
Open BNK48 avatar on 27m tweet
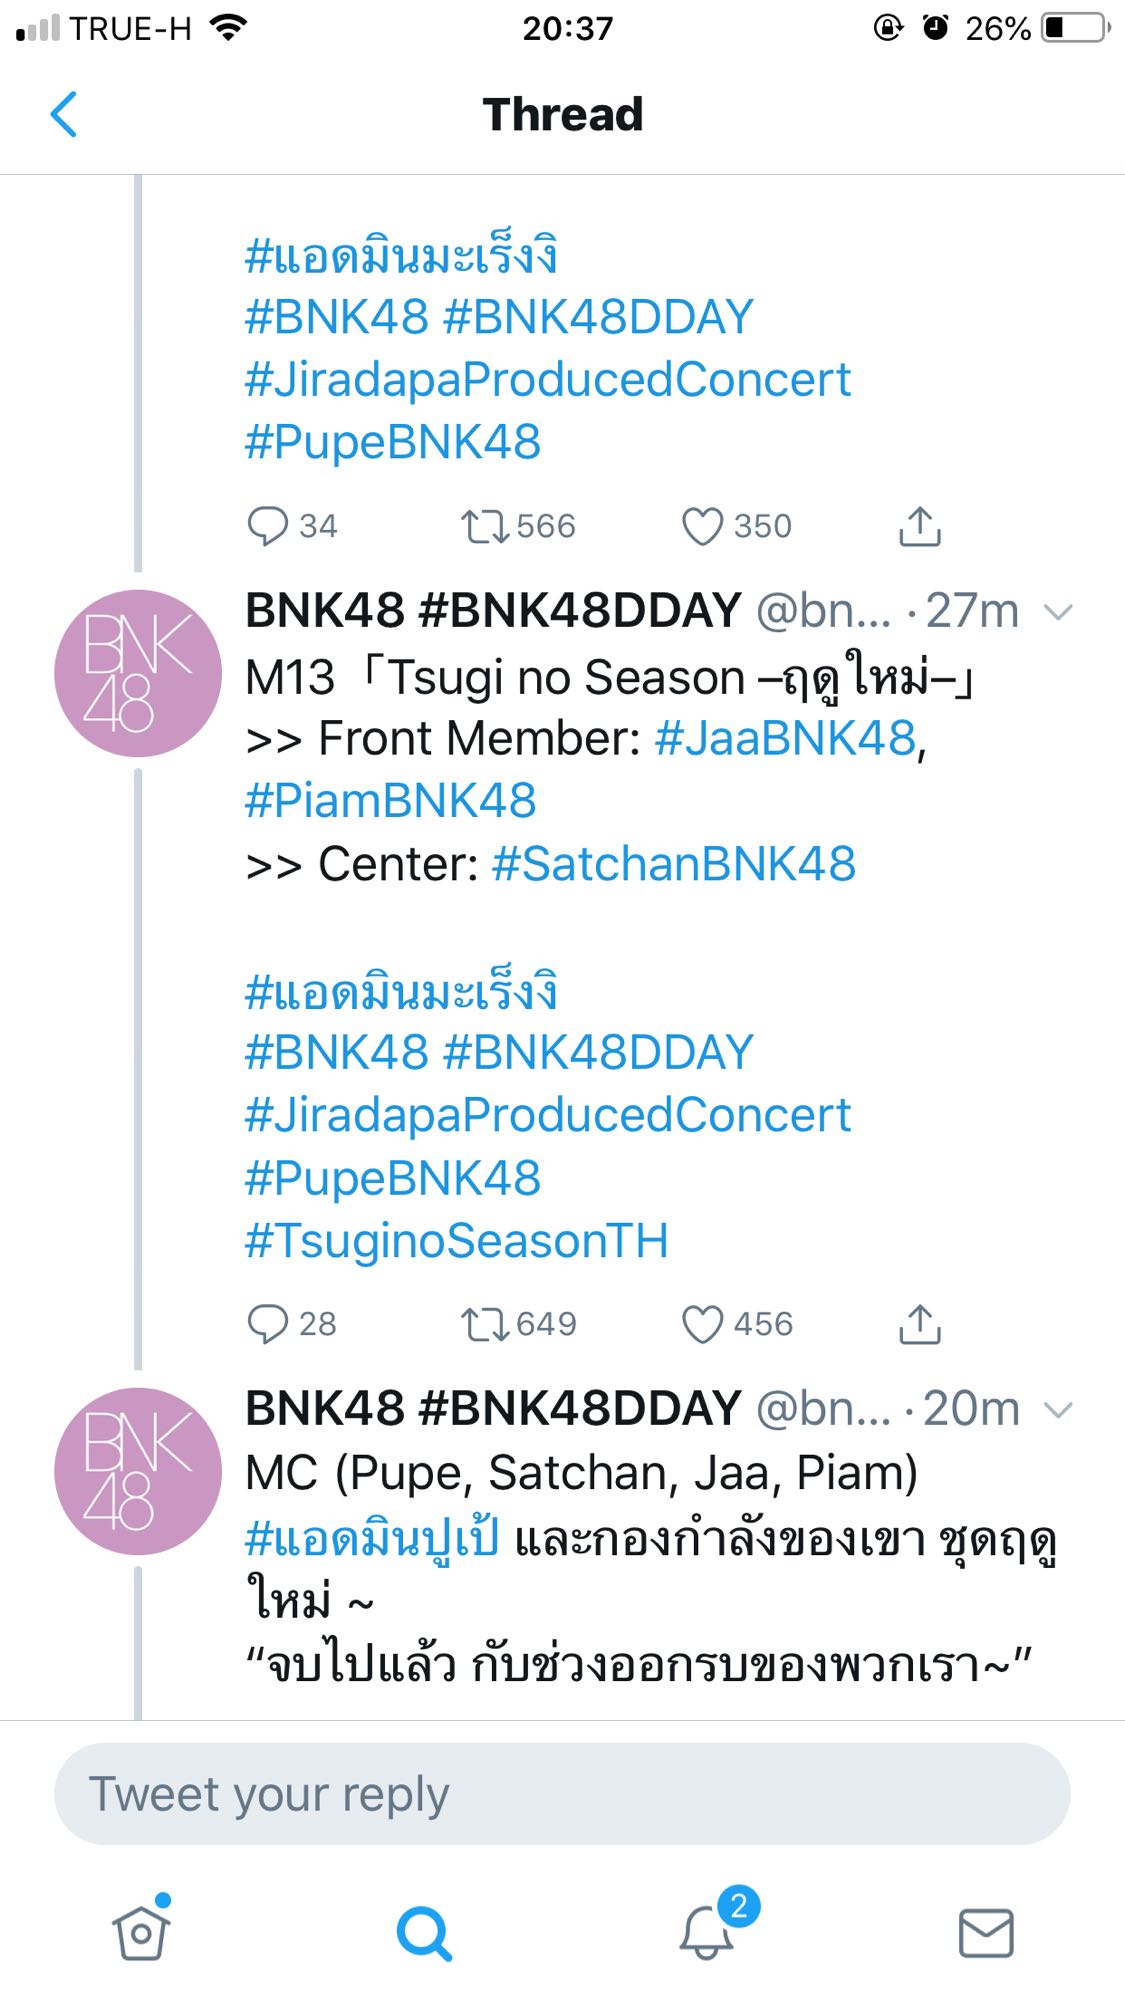(138, 673)
